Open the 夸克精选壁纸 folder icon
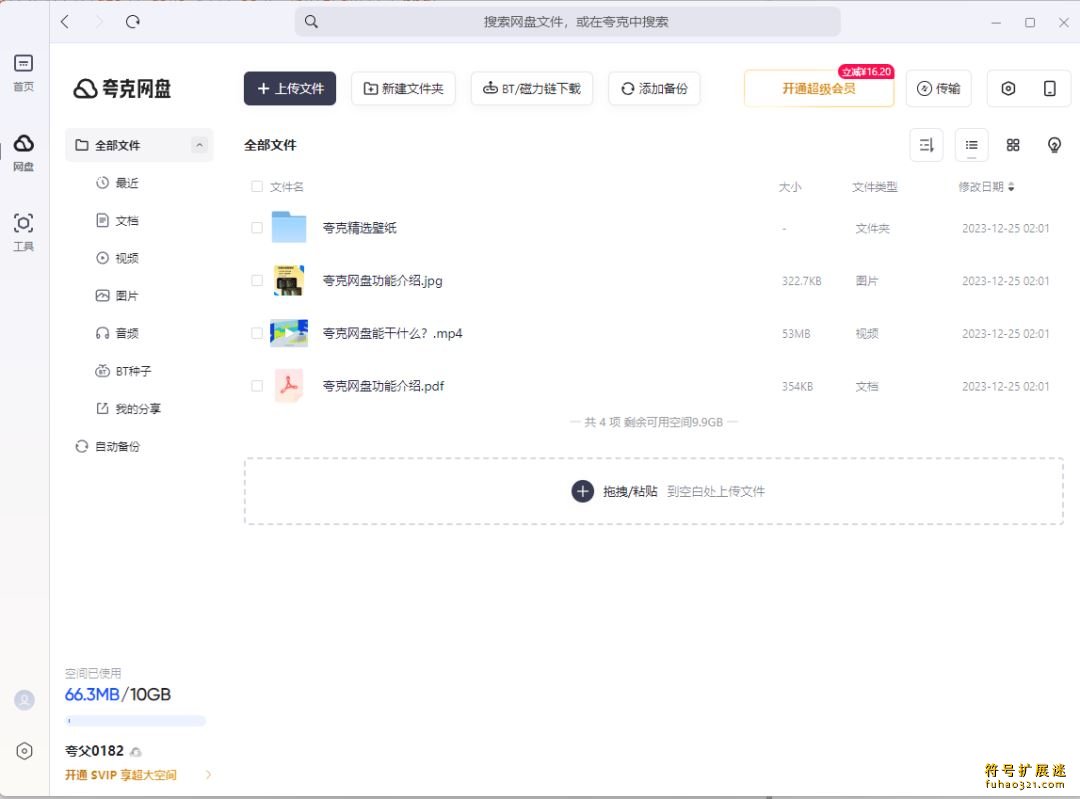The image size is (1080, 799). coord(289,227)
